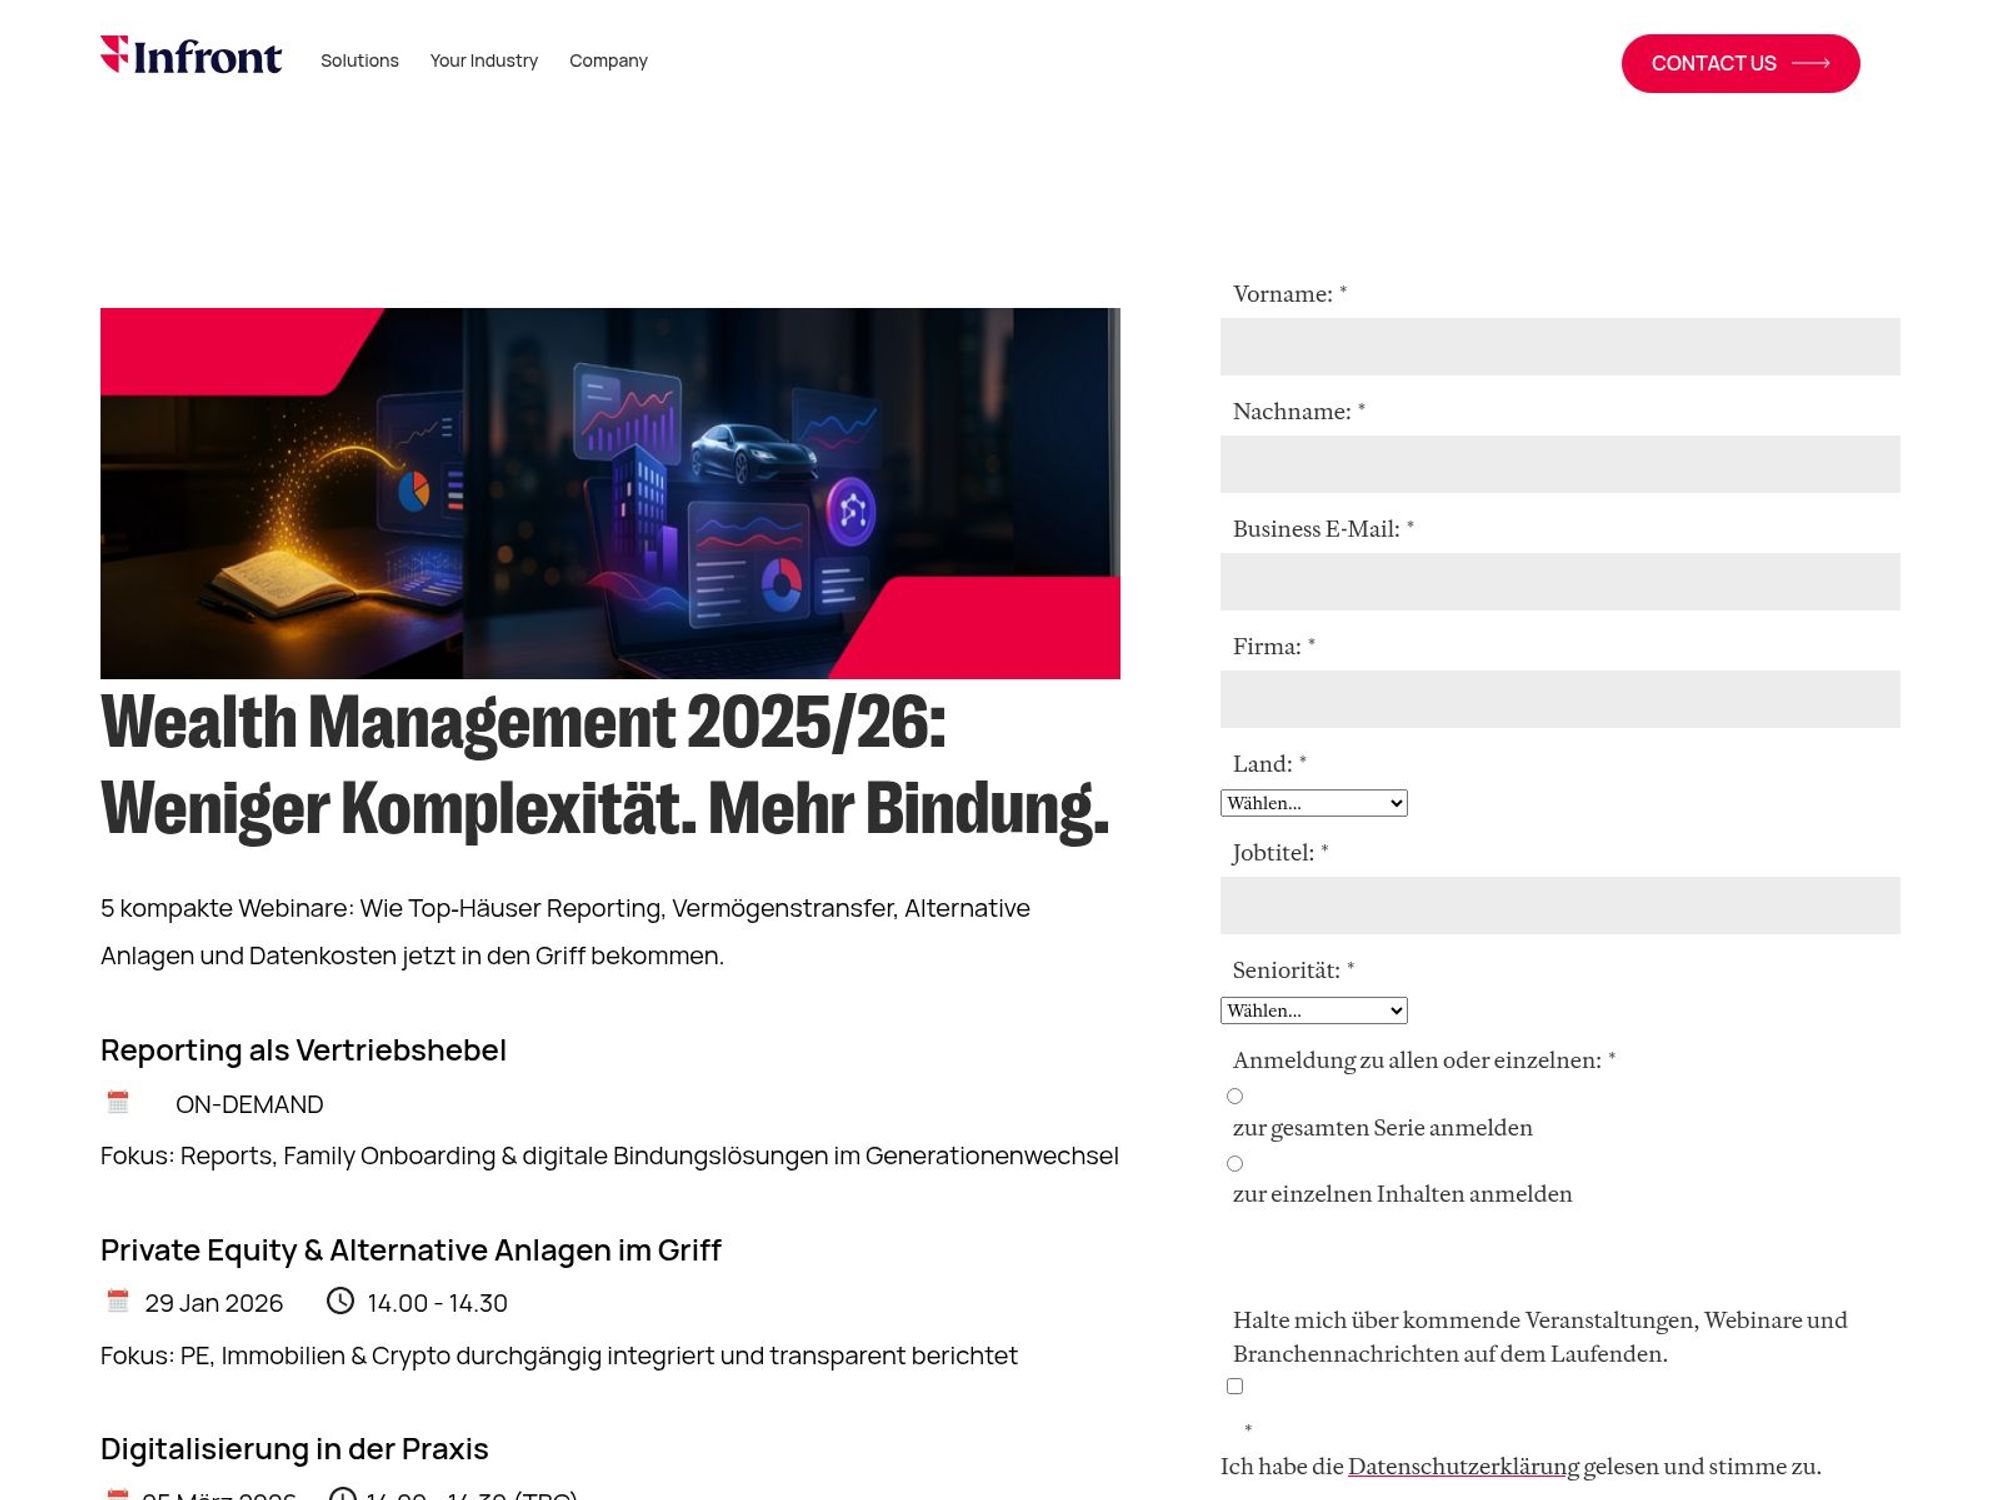Click the Infront logo
This screenshot has width=2000, height=1500.
click(x=190, y=58)
